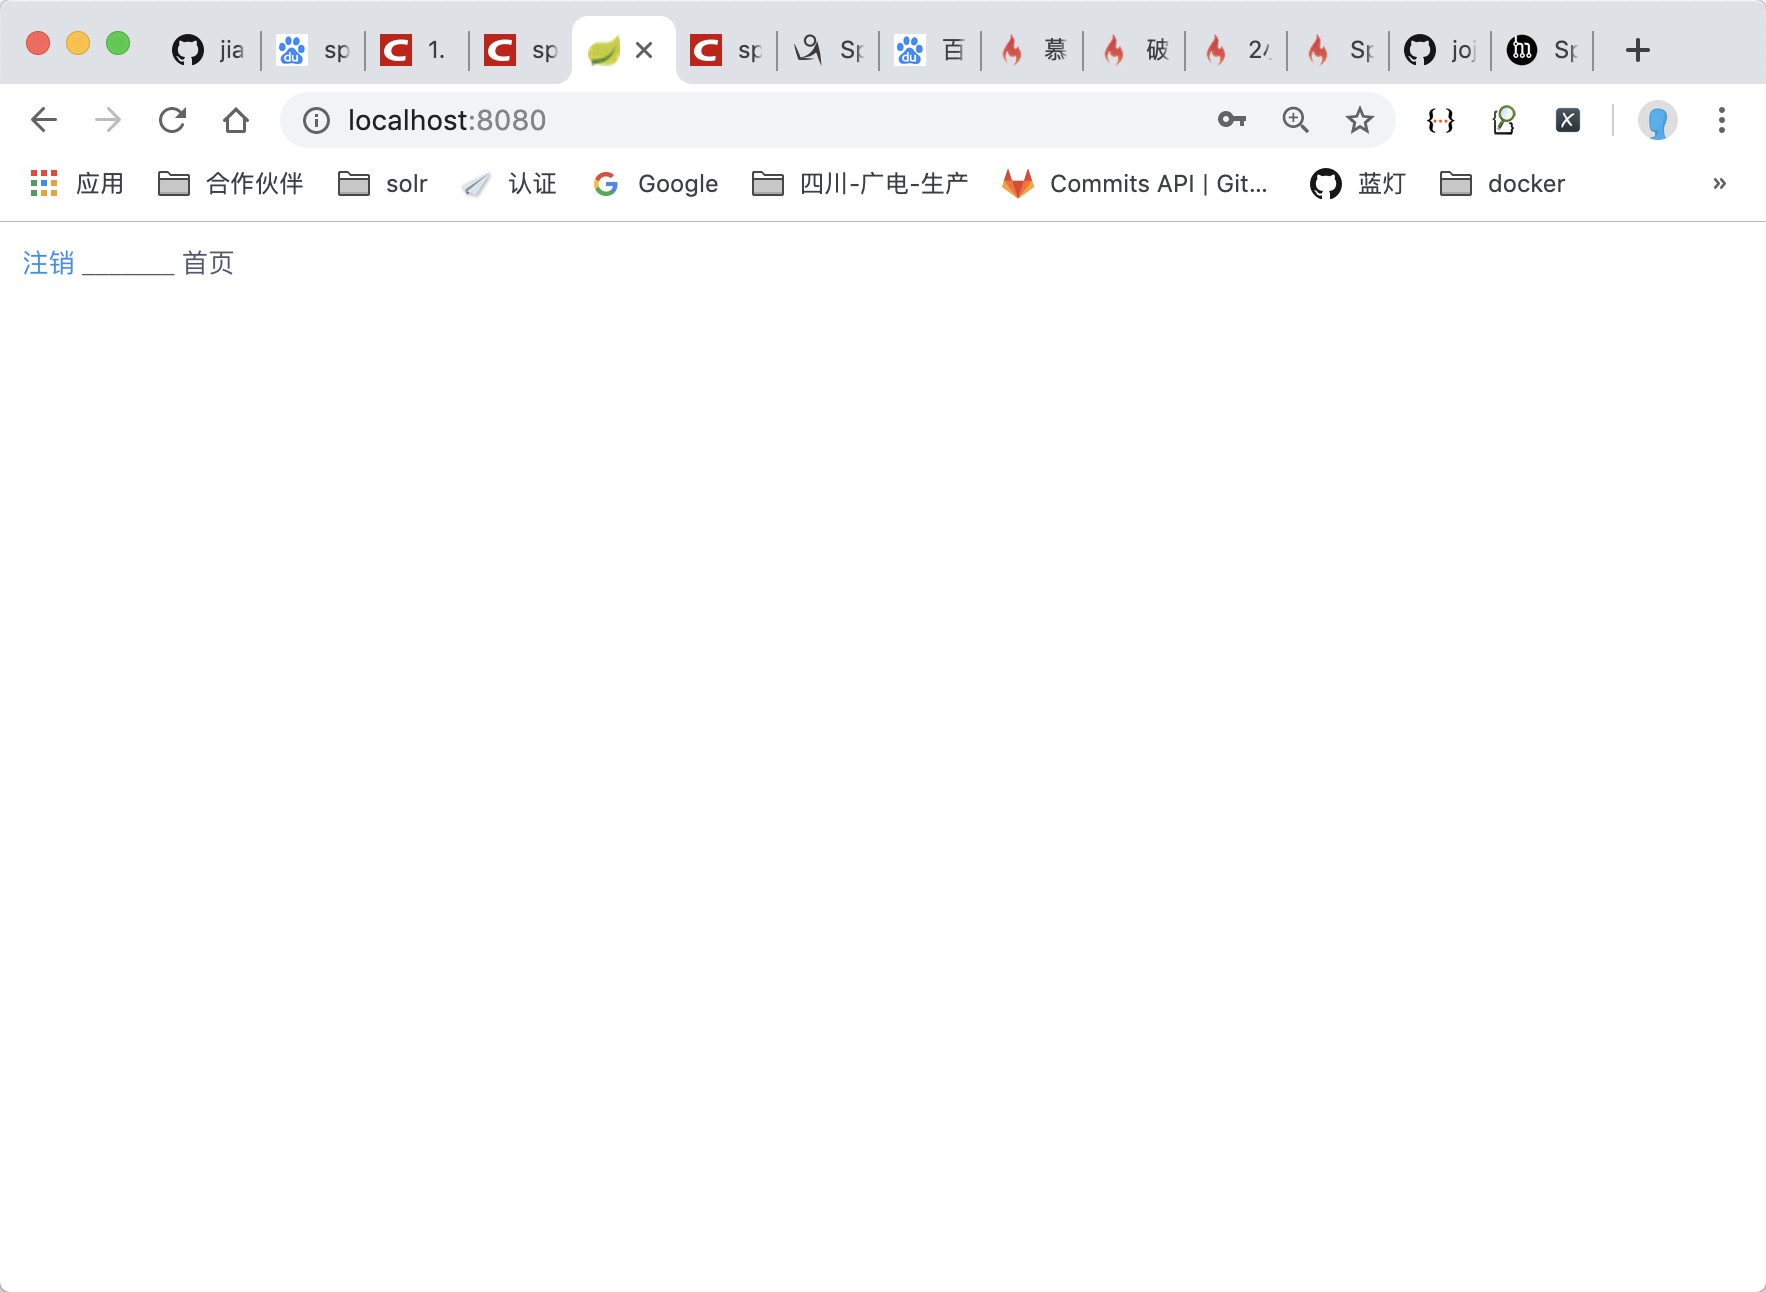Switch to the flame tab labeled '2/'

coord(1237,50)
